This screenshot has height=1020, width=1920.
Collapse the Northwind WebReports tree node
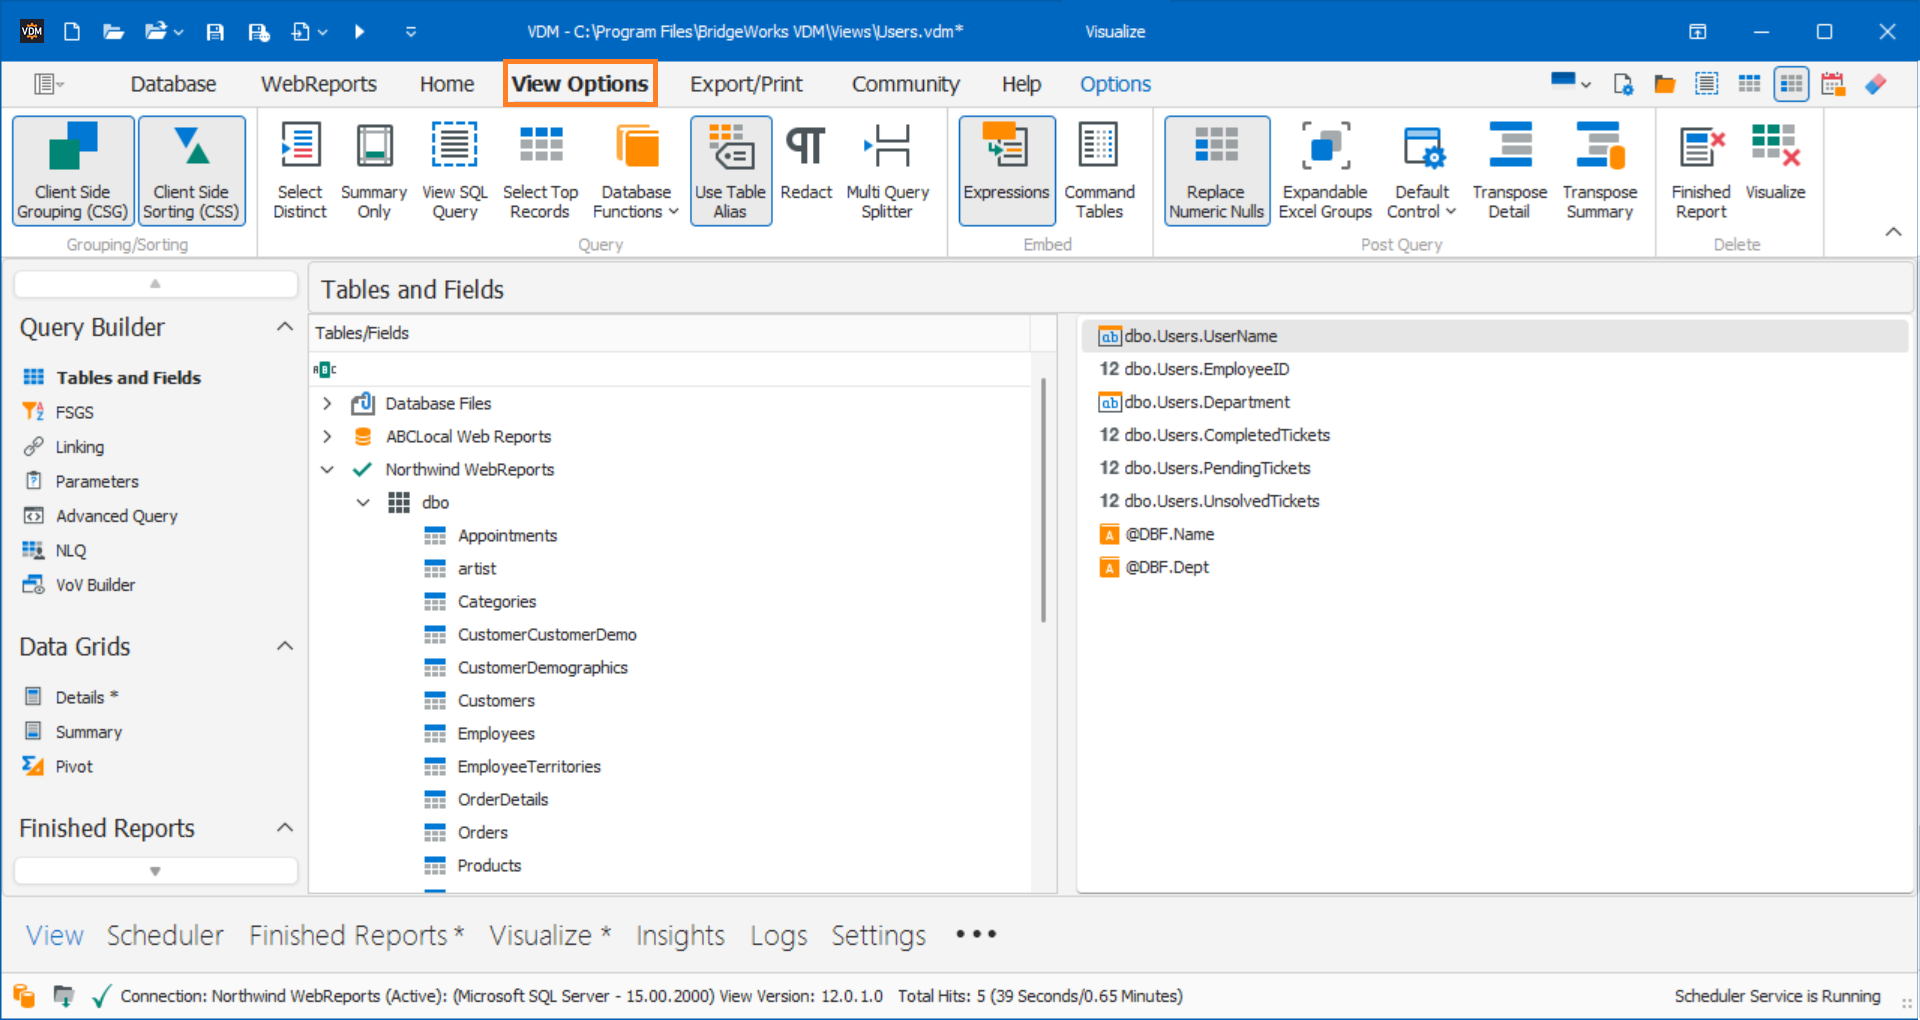pyautogui.click(x=327, y=469)
